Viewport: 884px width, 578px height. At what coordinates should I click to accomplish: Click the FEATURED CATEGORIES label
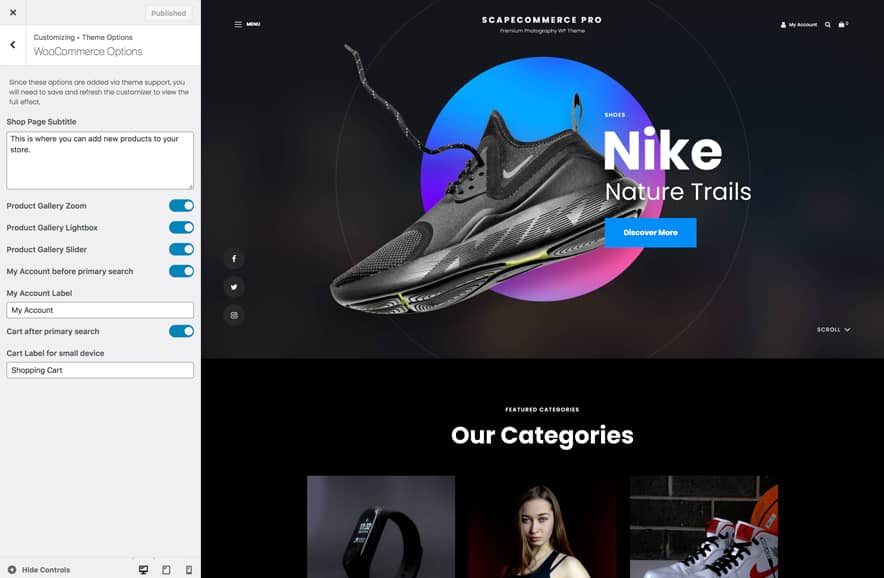click(542, 409)
